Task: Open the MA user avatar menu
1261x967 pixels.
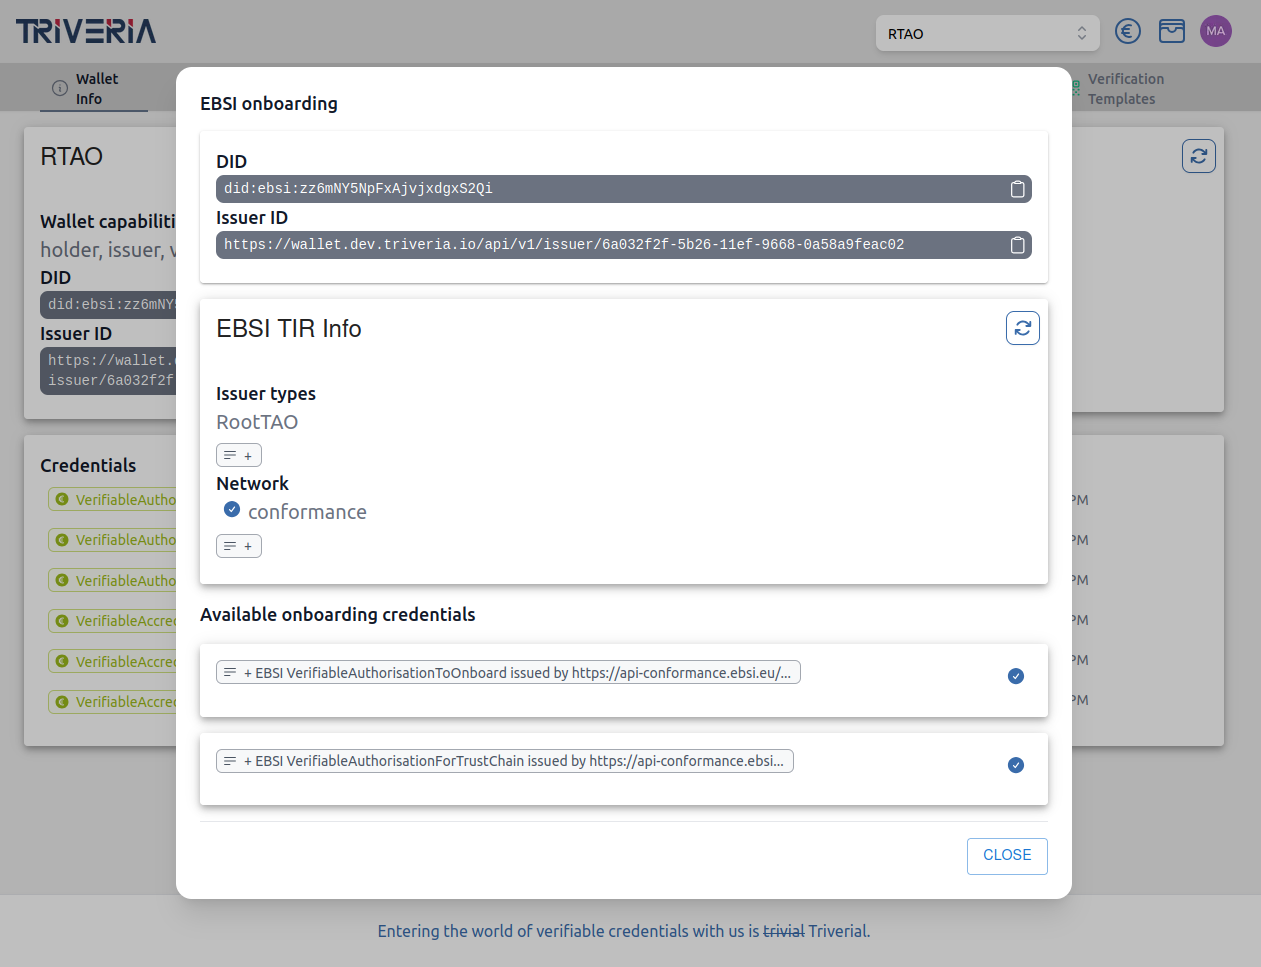Action: pos(1216,31)
